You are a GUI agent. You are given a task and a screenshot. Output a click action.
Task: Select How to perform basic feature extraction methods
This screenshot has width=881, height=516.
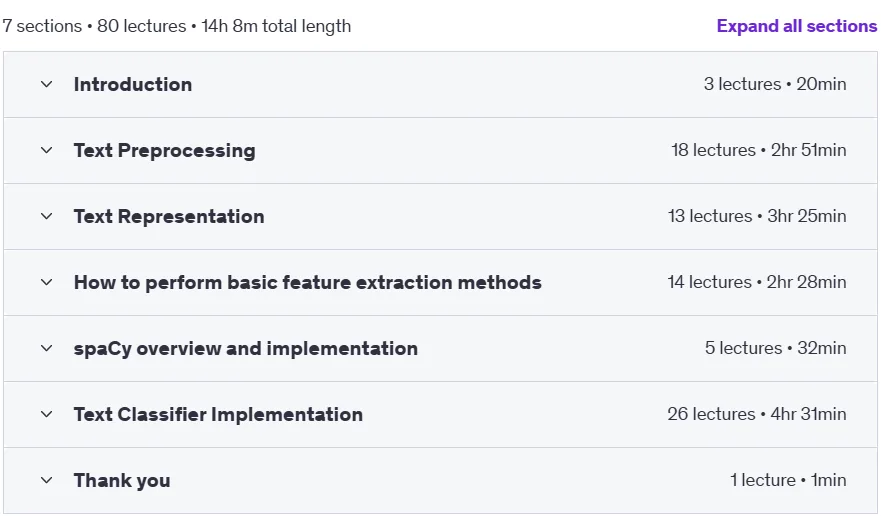click(x=308, y=282)
